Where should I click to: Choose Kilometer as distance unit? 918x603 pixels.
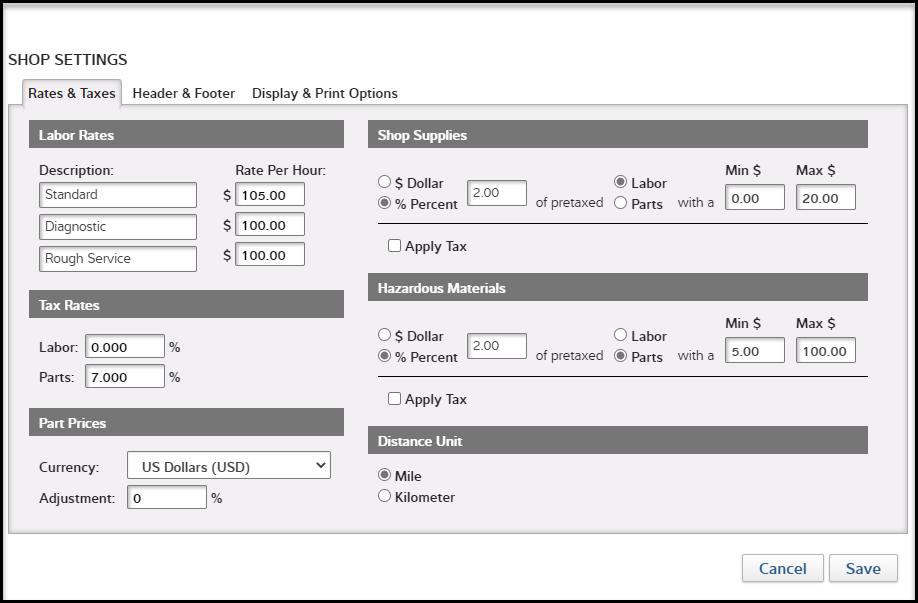(x=384, y=496)
